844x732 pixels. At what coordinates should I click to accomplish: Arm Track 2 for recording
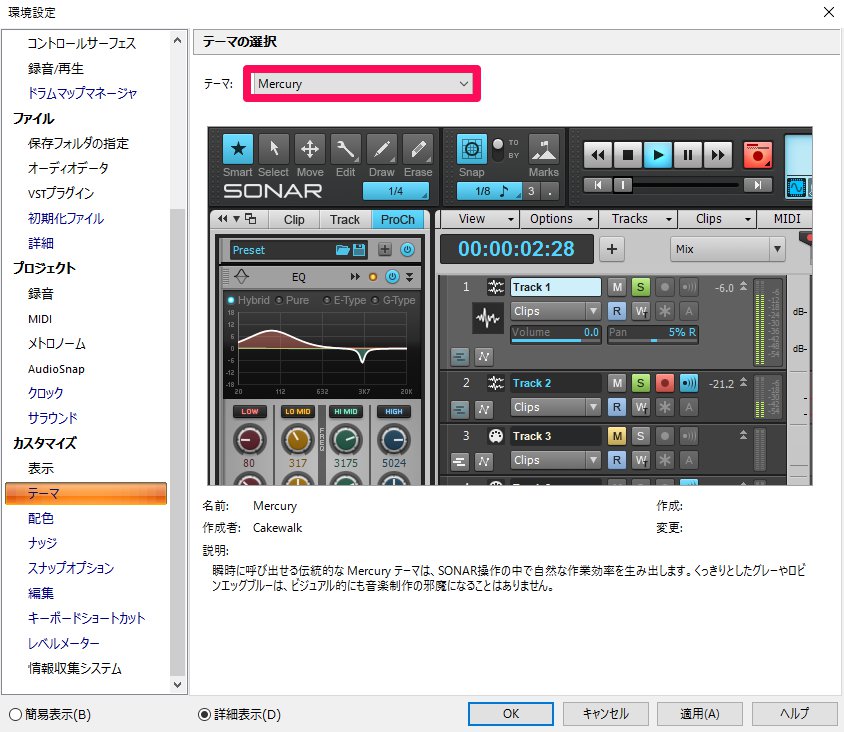coord(665,383)
